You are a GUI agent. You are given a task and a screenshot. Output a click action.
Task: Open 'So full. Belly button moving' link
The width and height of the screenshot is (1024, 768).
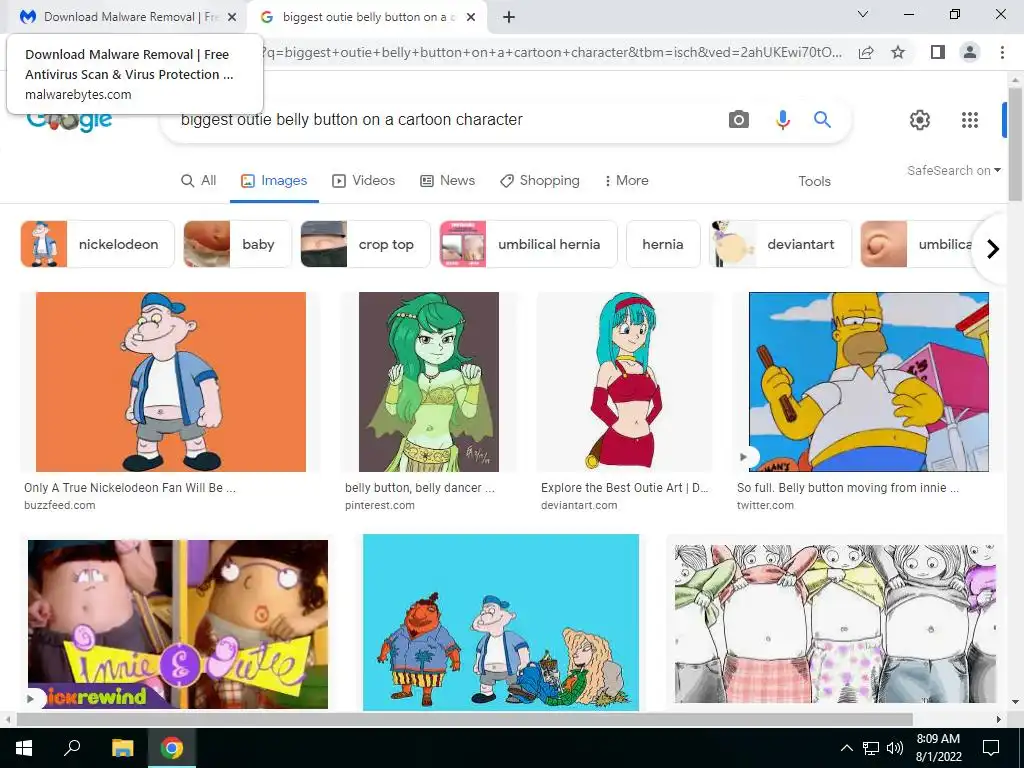pos(848,488)
